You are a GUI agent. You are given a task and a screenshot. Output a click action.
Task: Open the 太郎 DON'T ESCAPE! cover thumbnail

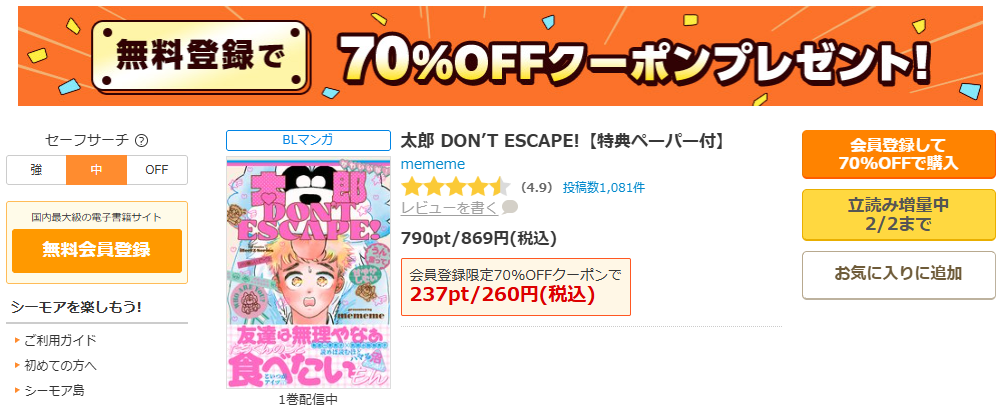[x=308, y=272]
